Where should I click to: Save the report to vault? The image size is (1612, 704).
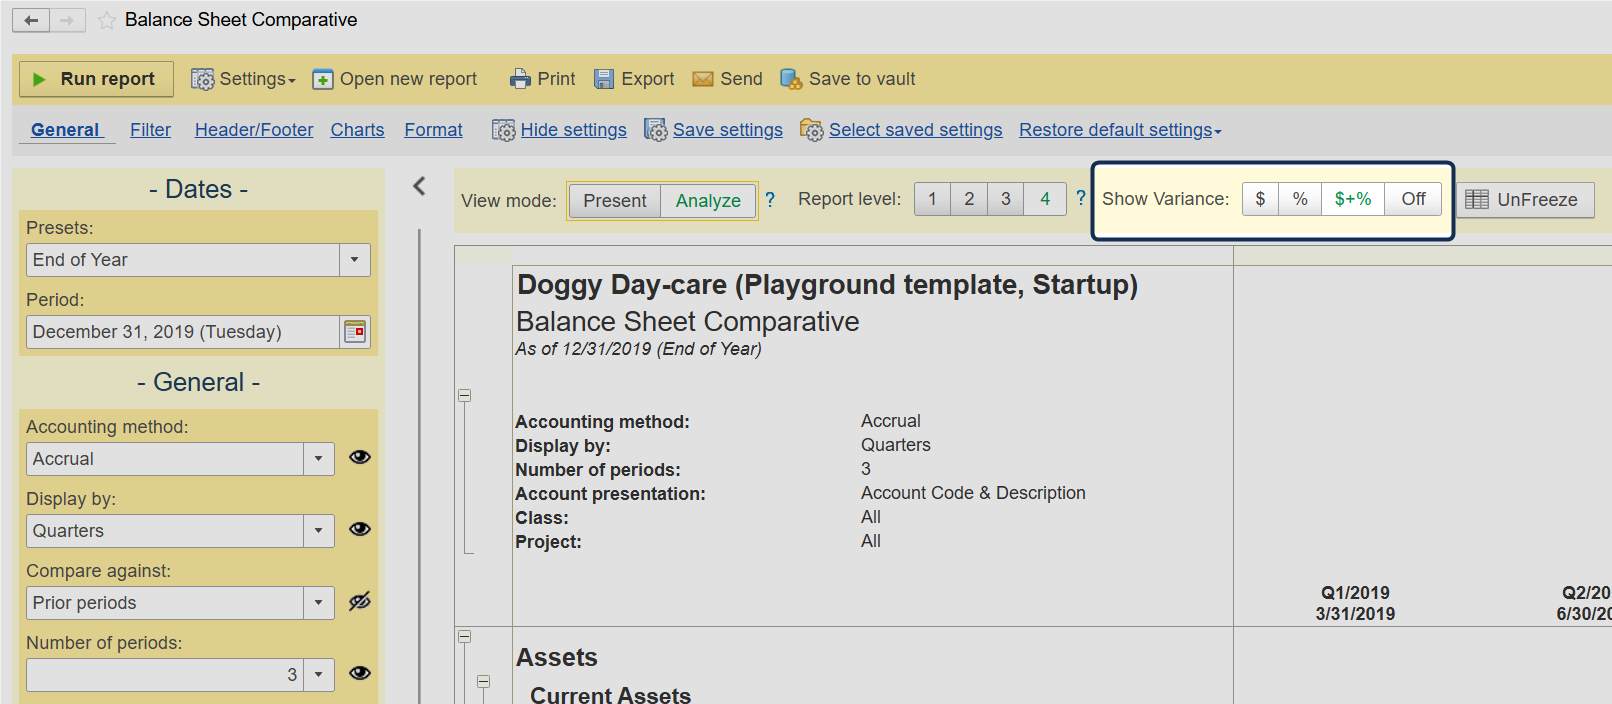point(791,79)
